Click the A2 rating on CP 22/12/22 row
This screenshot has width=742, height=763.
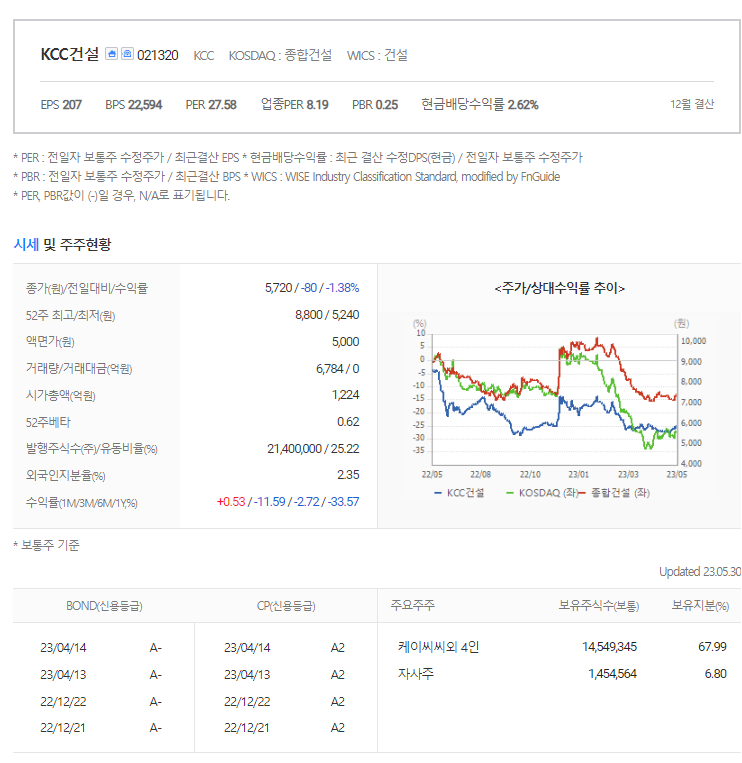click(x=338, y=702)
